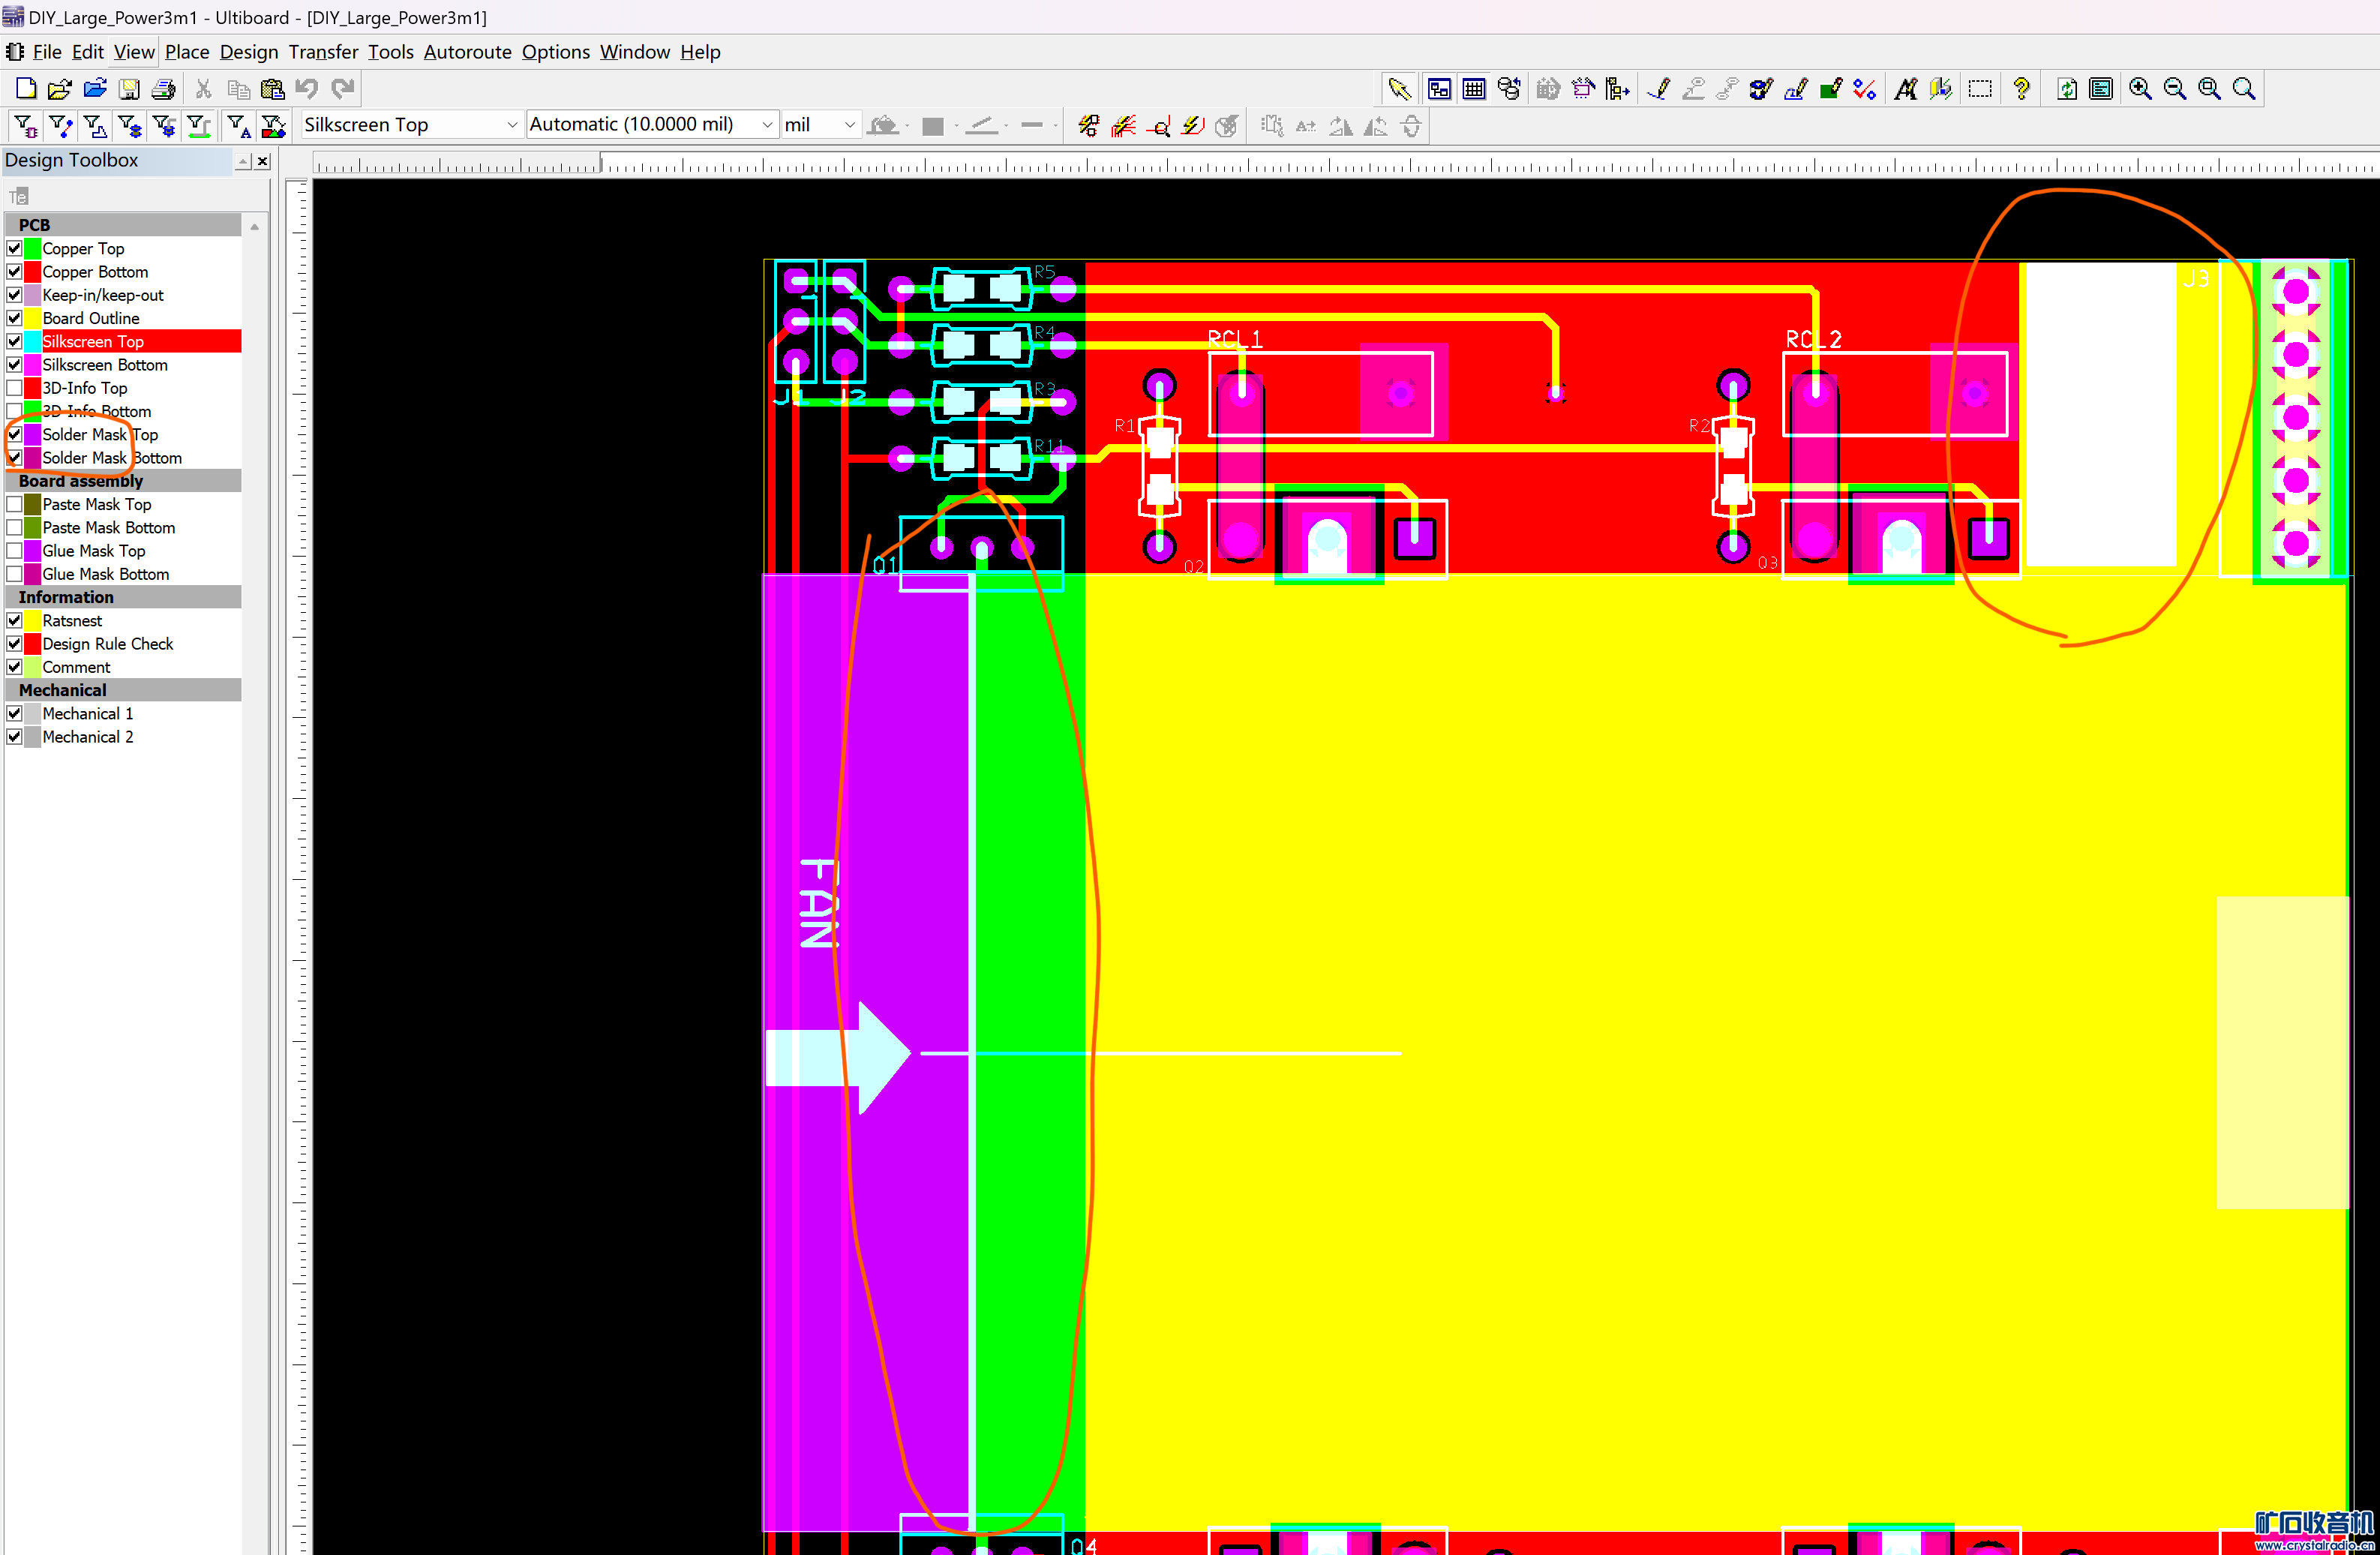Click the Print icon in the toolbar
This screenshot has width=2380, height=1555.
coord(163,89)
